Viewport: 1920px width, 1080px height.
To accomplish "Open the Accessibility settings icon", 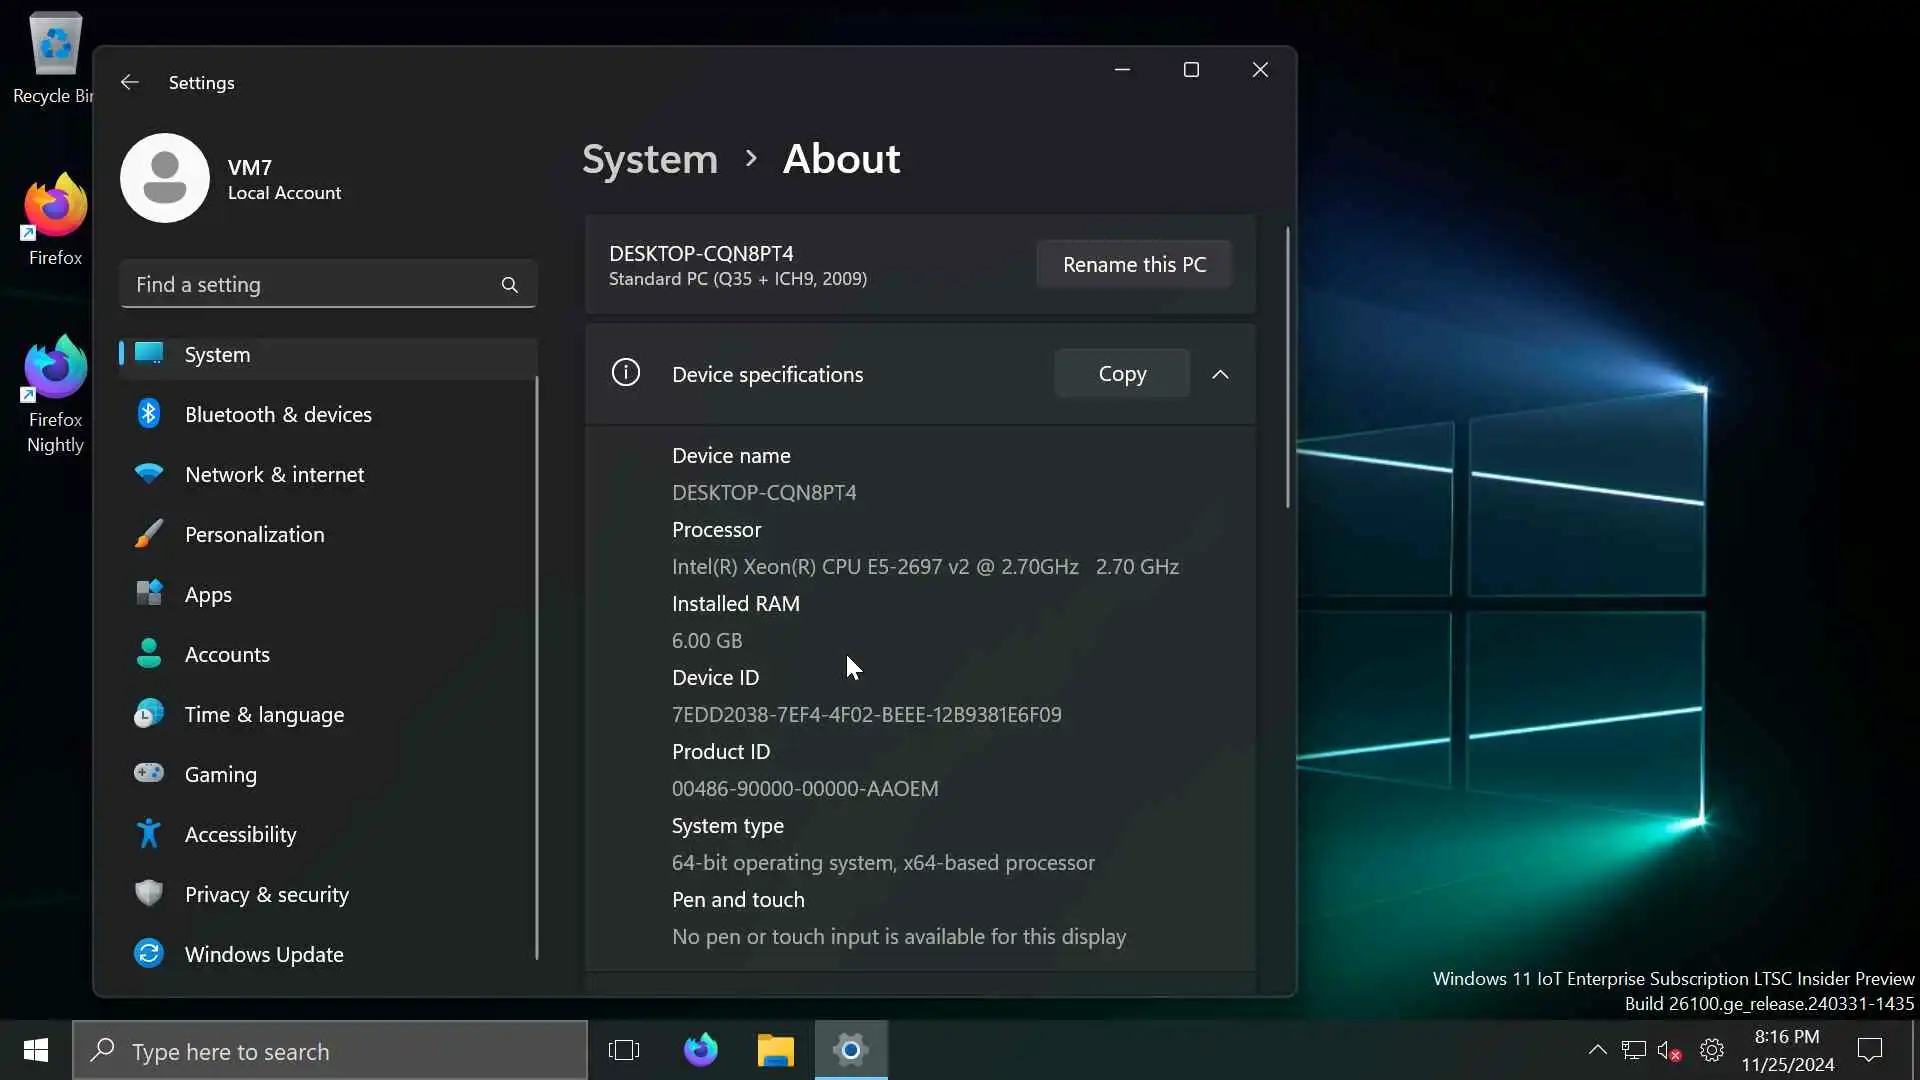I will (149, 834).
